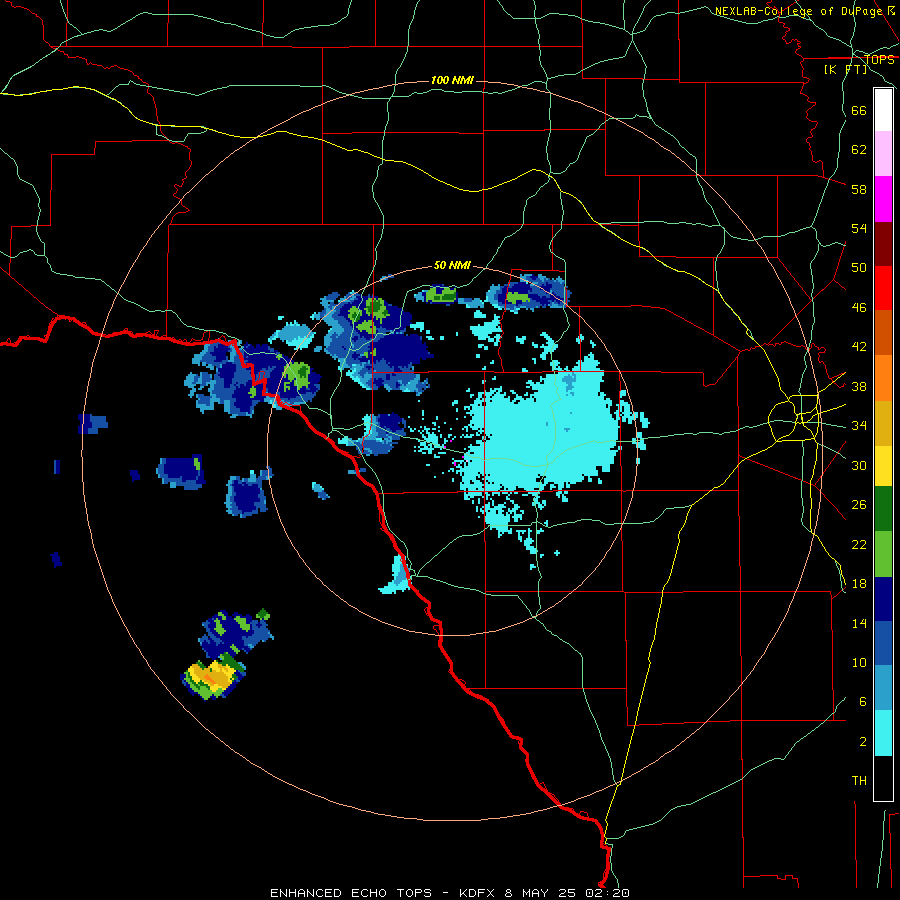This screenshot has height=900, width=900.
Task: Click the legend value 66
Action: point(859,110)
